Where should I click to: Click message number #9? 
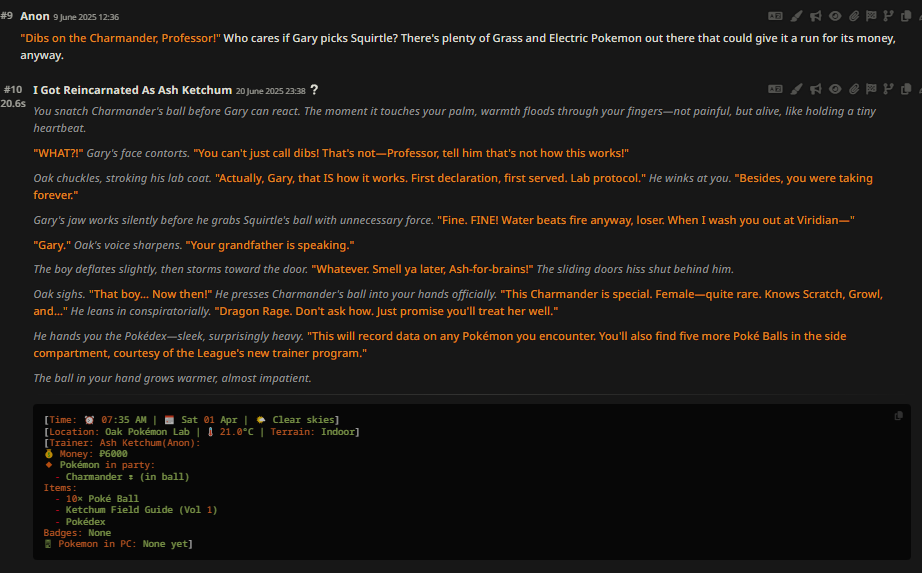[7, 16]
